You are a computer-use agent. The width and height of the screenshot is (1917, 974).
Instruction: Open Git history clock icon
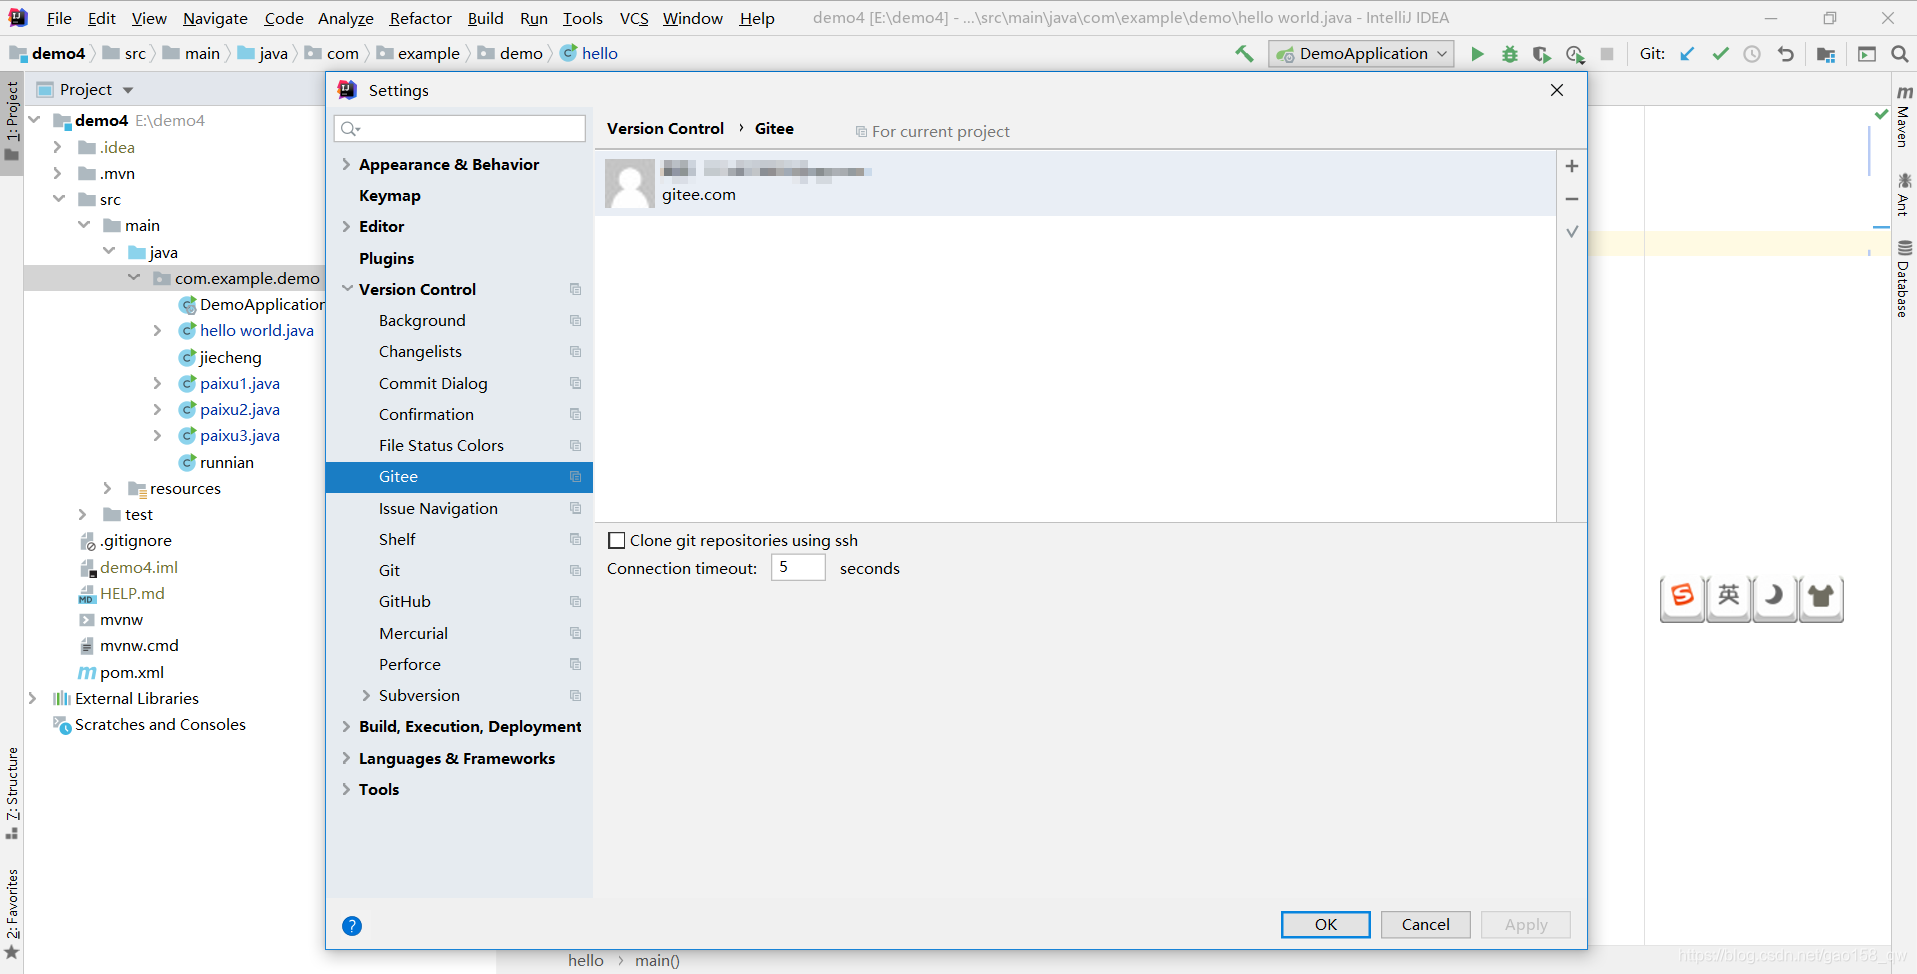[1752, 54]
